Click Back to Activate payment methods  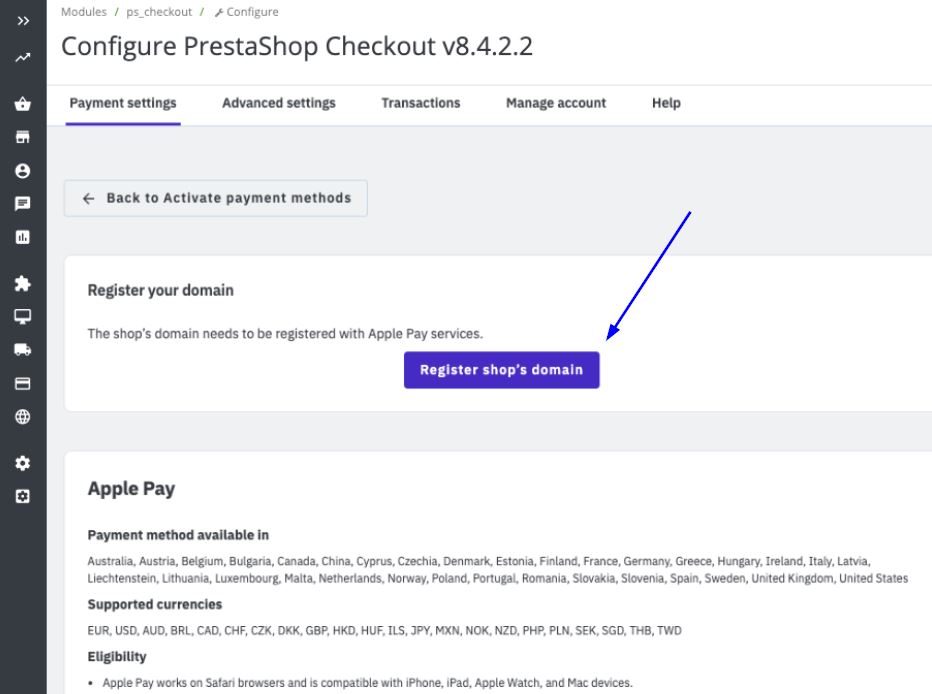coord(216,198)
